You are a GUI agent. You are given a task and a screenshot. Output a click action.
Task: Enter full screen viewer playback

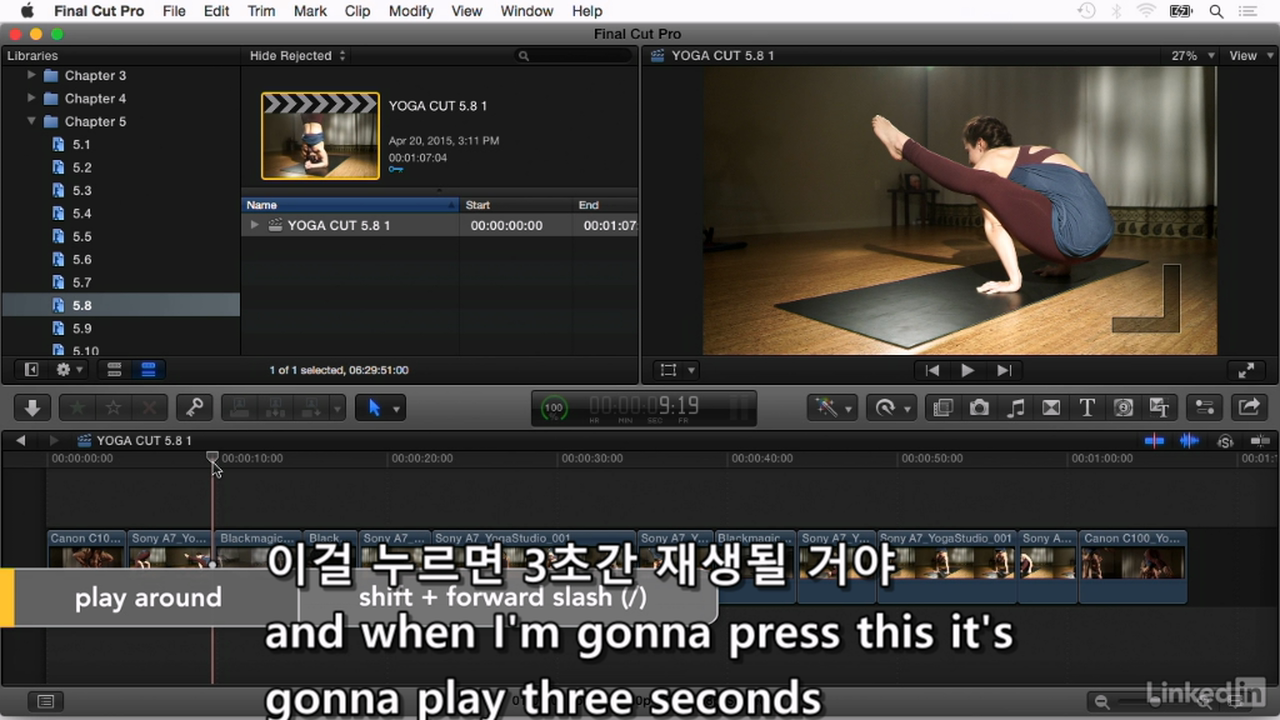(x=1246, y=370)
